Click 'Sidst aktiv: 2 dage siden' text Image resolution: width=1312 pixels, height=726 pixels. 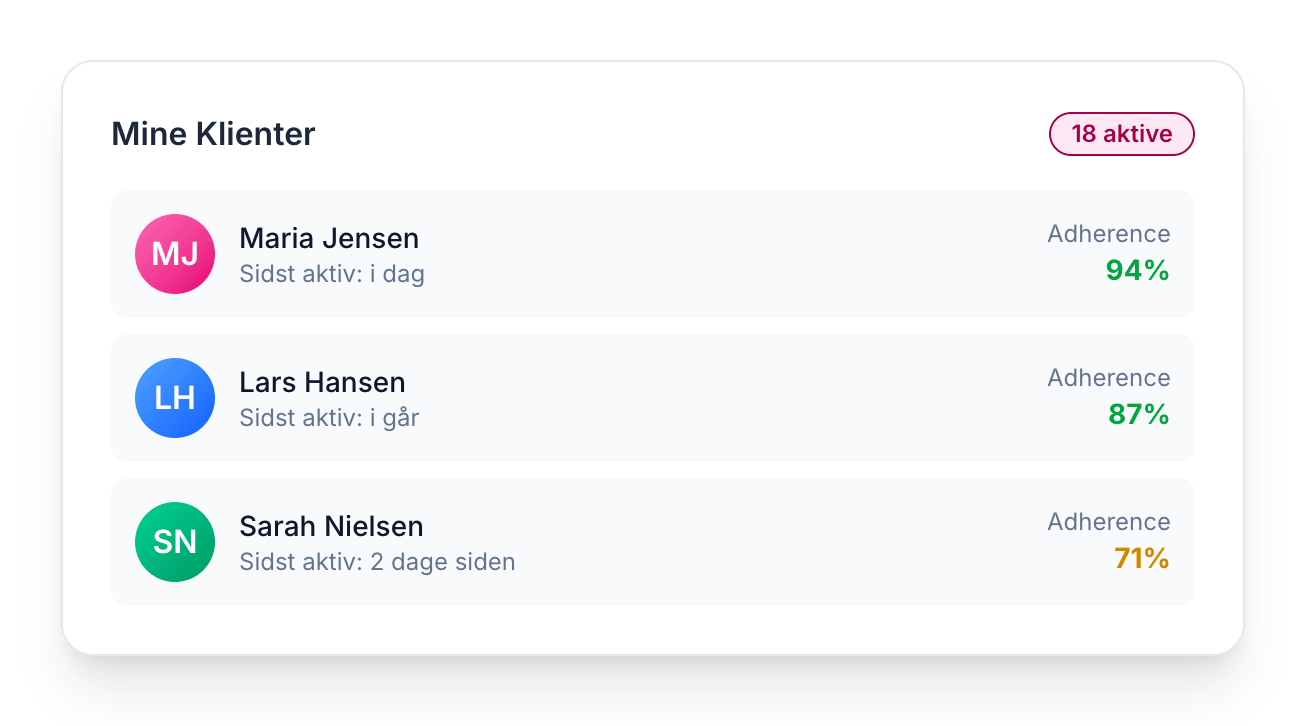click(x=377, y=562)
